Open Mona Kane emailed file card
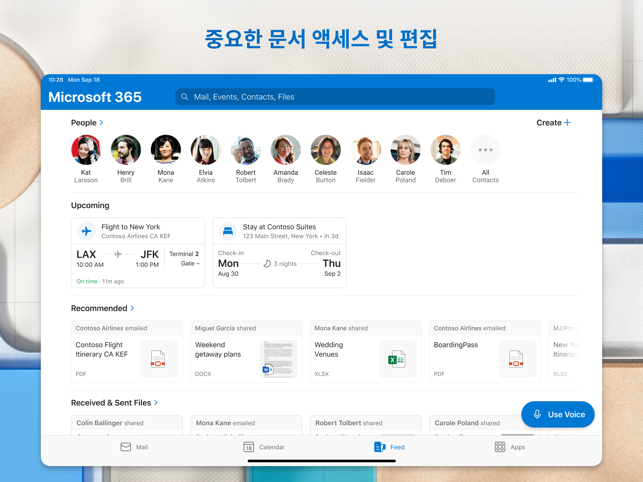The height and width of the screenshot is (482, 643). point(246,425)
